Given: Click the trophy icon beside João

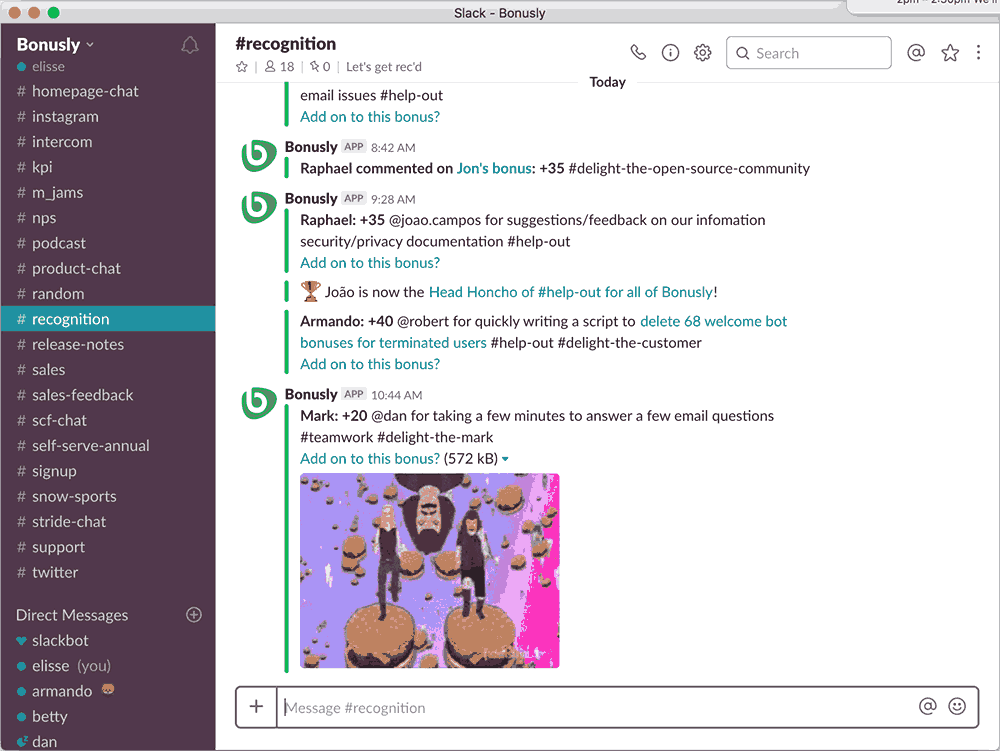Looking at the screenshot, I should (311, 291).
